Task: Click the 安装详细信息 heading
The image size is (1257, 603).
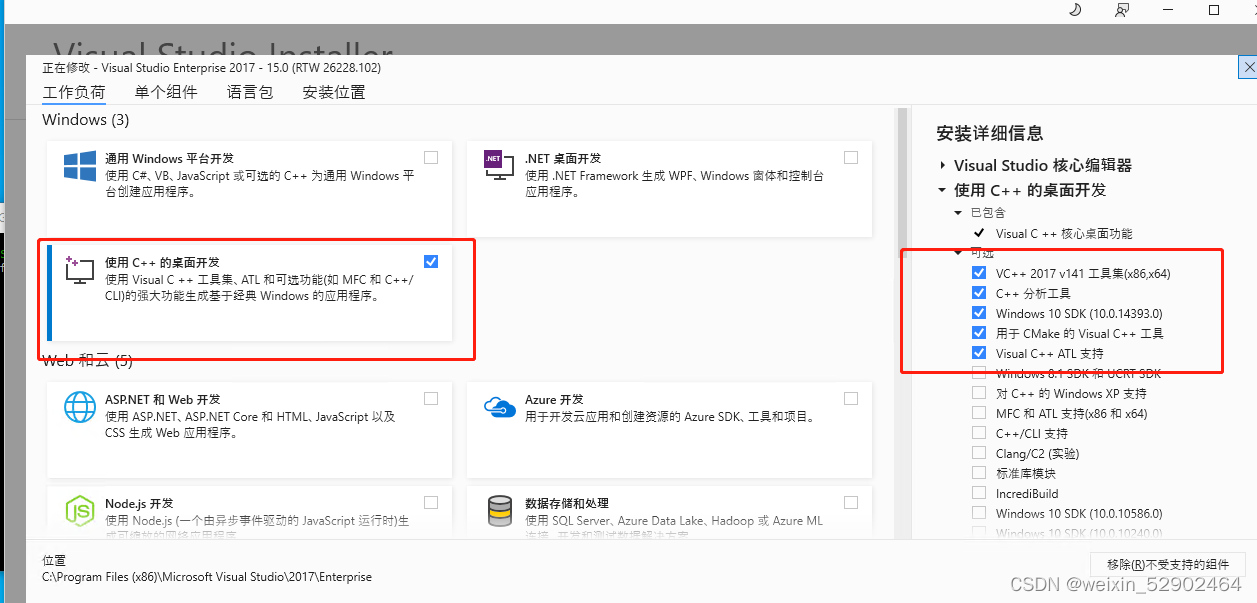Action: [x=990, y=133]
